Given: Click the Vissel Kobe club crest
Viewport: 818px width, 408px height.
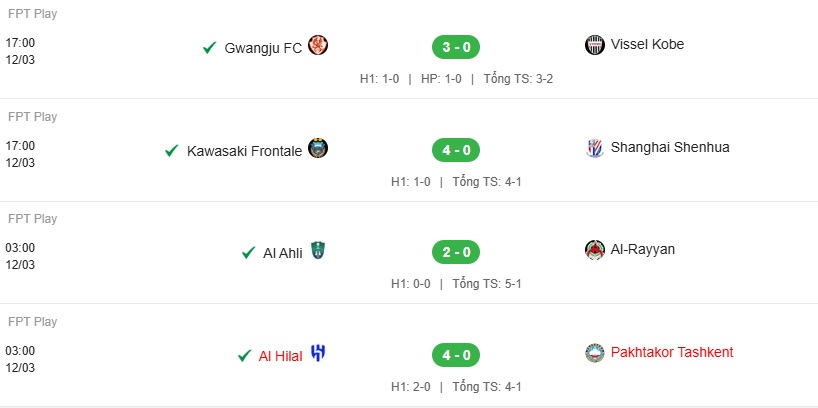Looking at the screenshot, I should 595,45.
